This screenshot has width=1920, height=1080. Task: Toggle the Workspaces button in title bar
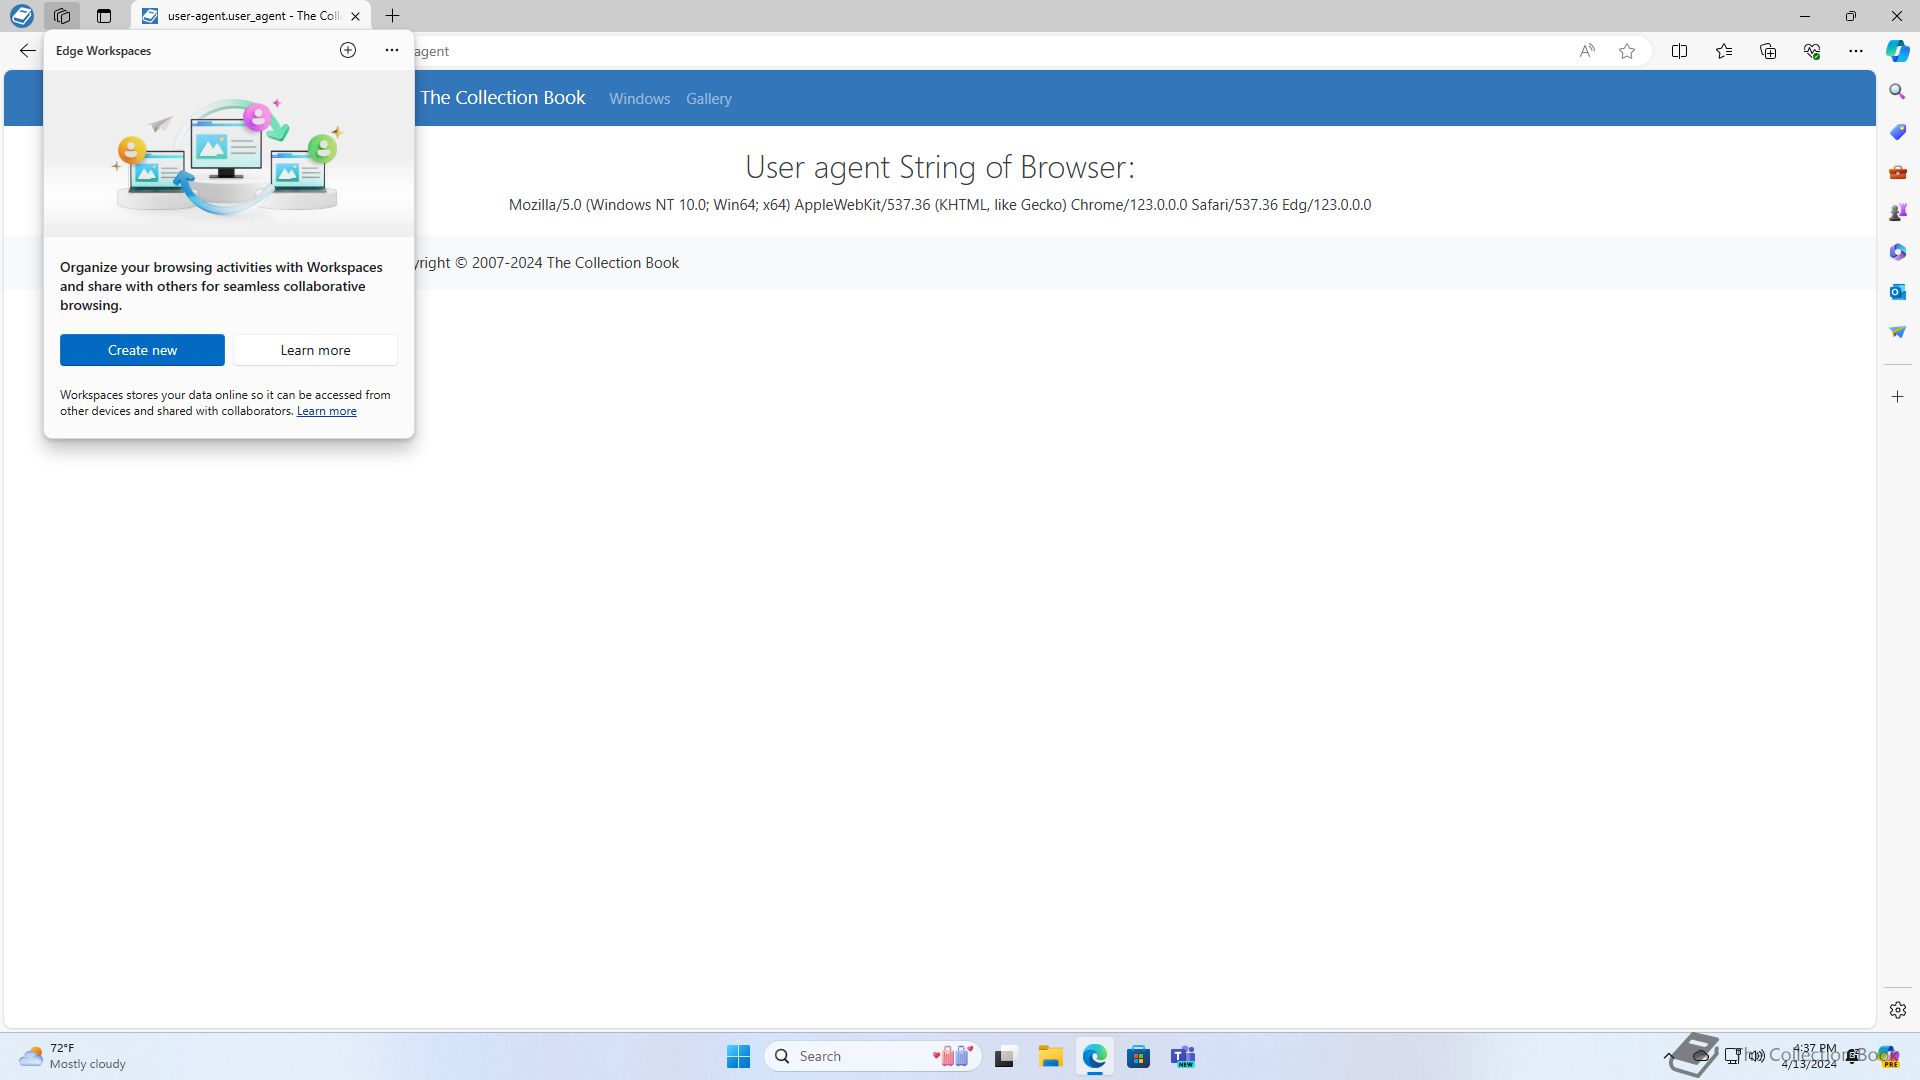(x=62, y=16)
